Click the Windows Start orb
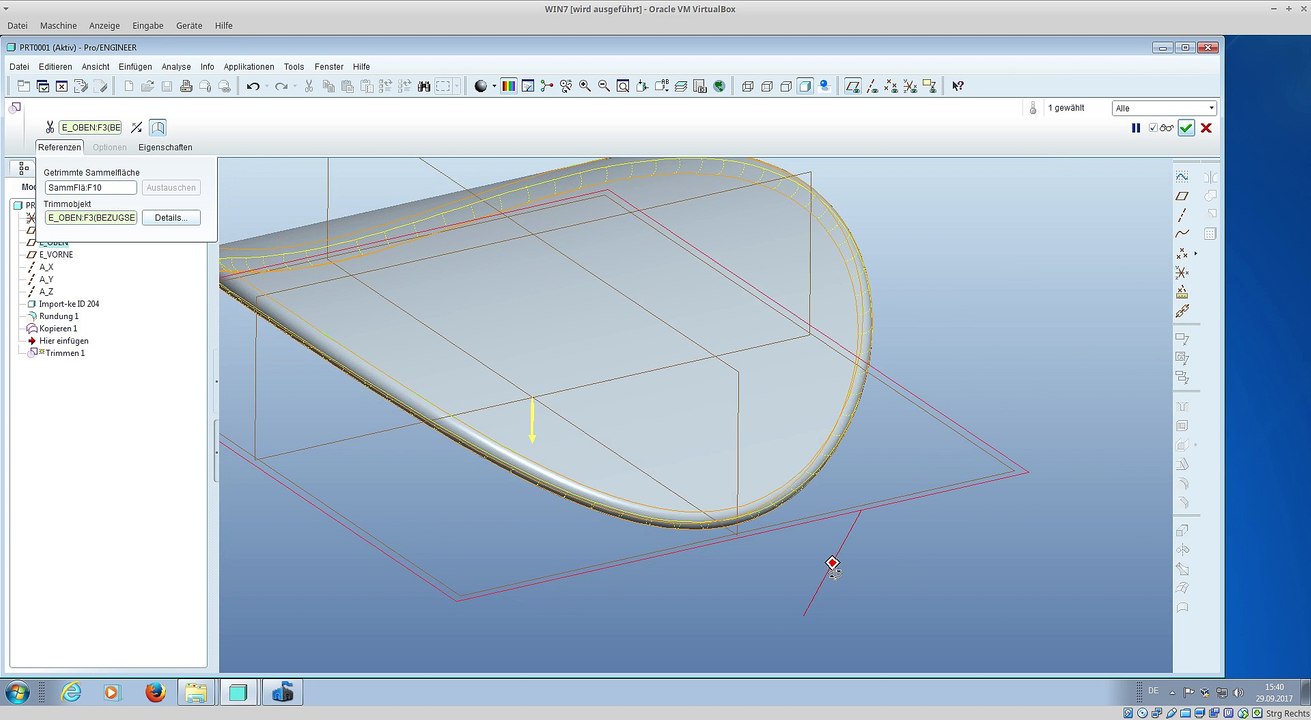The width and height of the screenshot is (1311, 720). click(x=18, y=692)
